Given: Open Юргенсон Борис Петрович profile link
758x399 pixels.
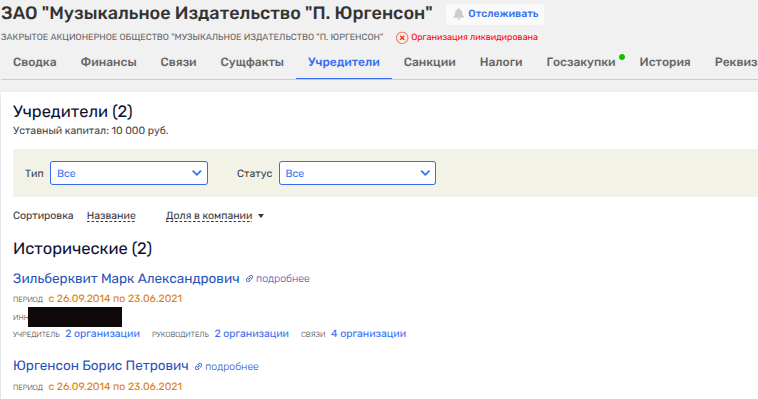Looking at the screenshot, I should tap(101, 366).
